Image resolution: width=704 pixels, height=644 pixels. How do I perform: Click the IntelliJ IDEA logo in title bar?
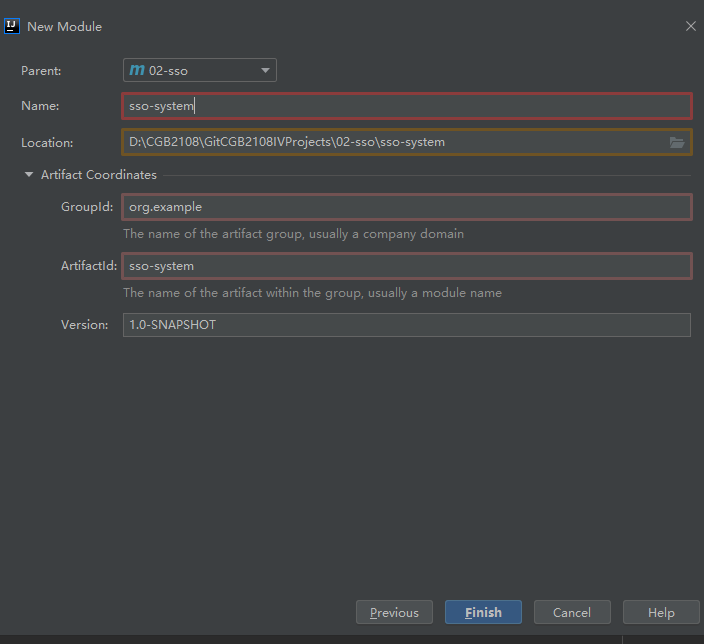click(12, 26)
